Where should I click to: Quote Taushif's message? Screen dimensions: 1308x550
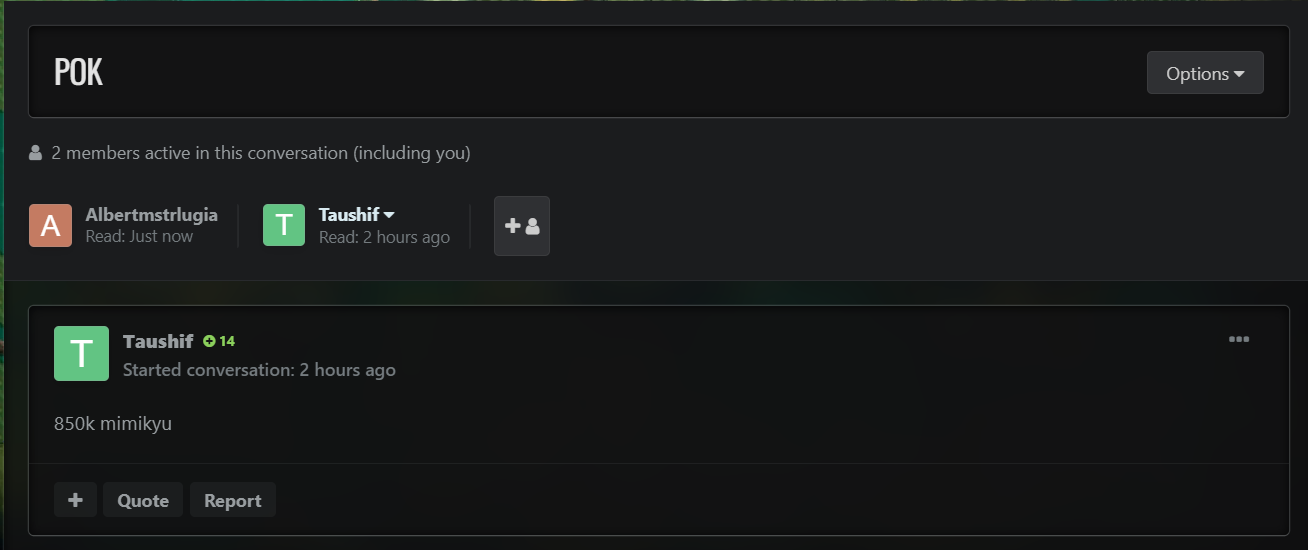tap(143, 500)
